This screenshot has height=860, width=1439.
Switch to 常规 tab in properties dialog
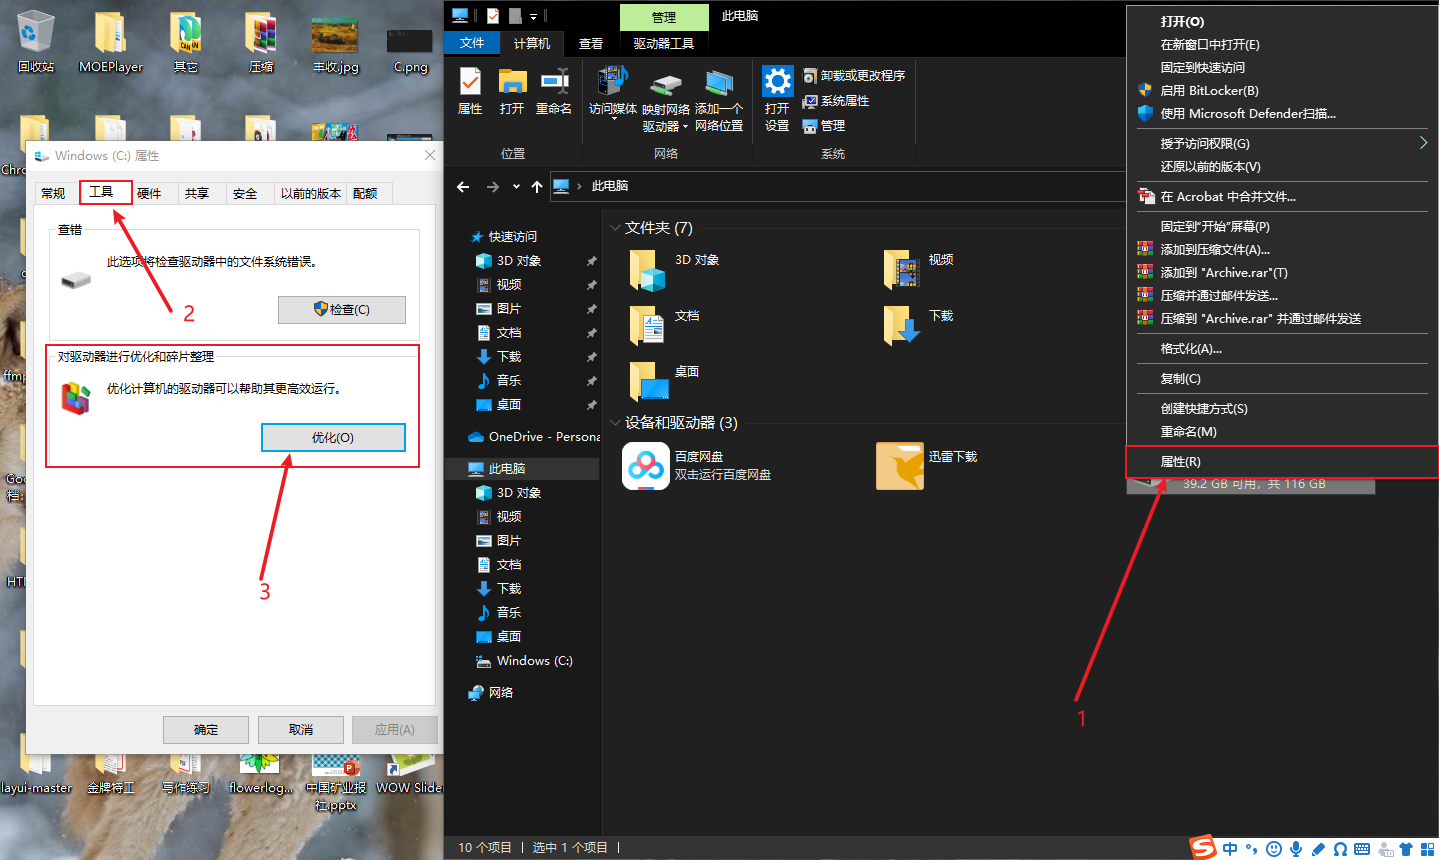pyautogui.click(x=53, y=194)
